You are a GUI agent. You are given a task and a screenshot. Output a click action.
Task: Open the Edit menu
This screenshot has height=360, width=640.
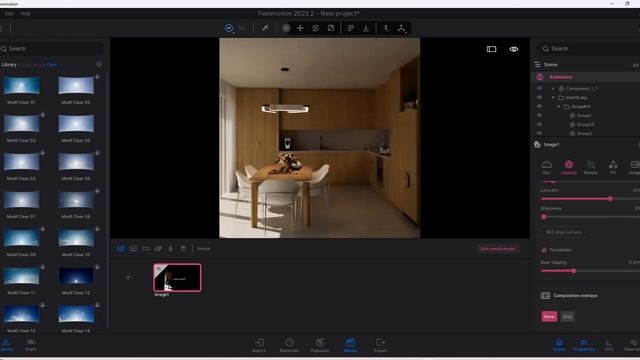click(x=9, y=13)
